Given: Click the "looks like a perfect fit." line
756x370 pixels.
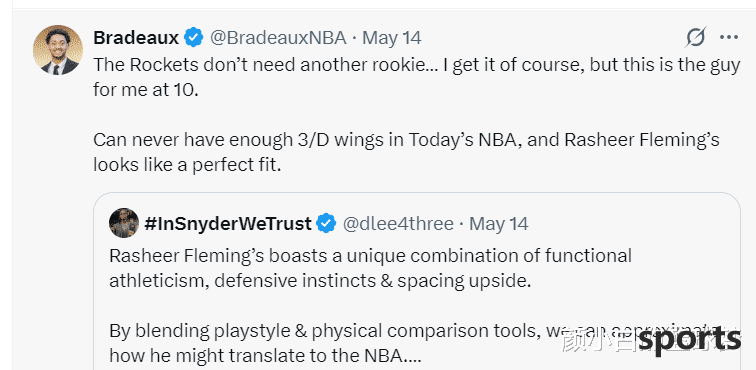Looking at the screenshot, I should (187, 165).
